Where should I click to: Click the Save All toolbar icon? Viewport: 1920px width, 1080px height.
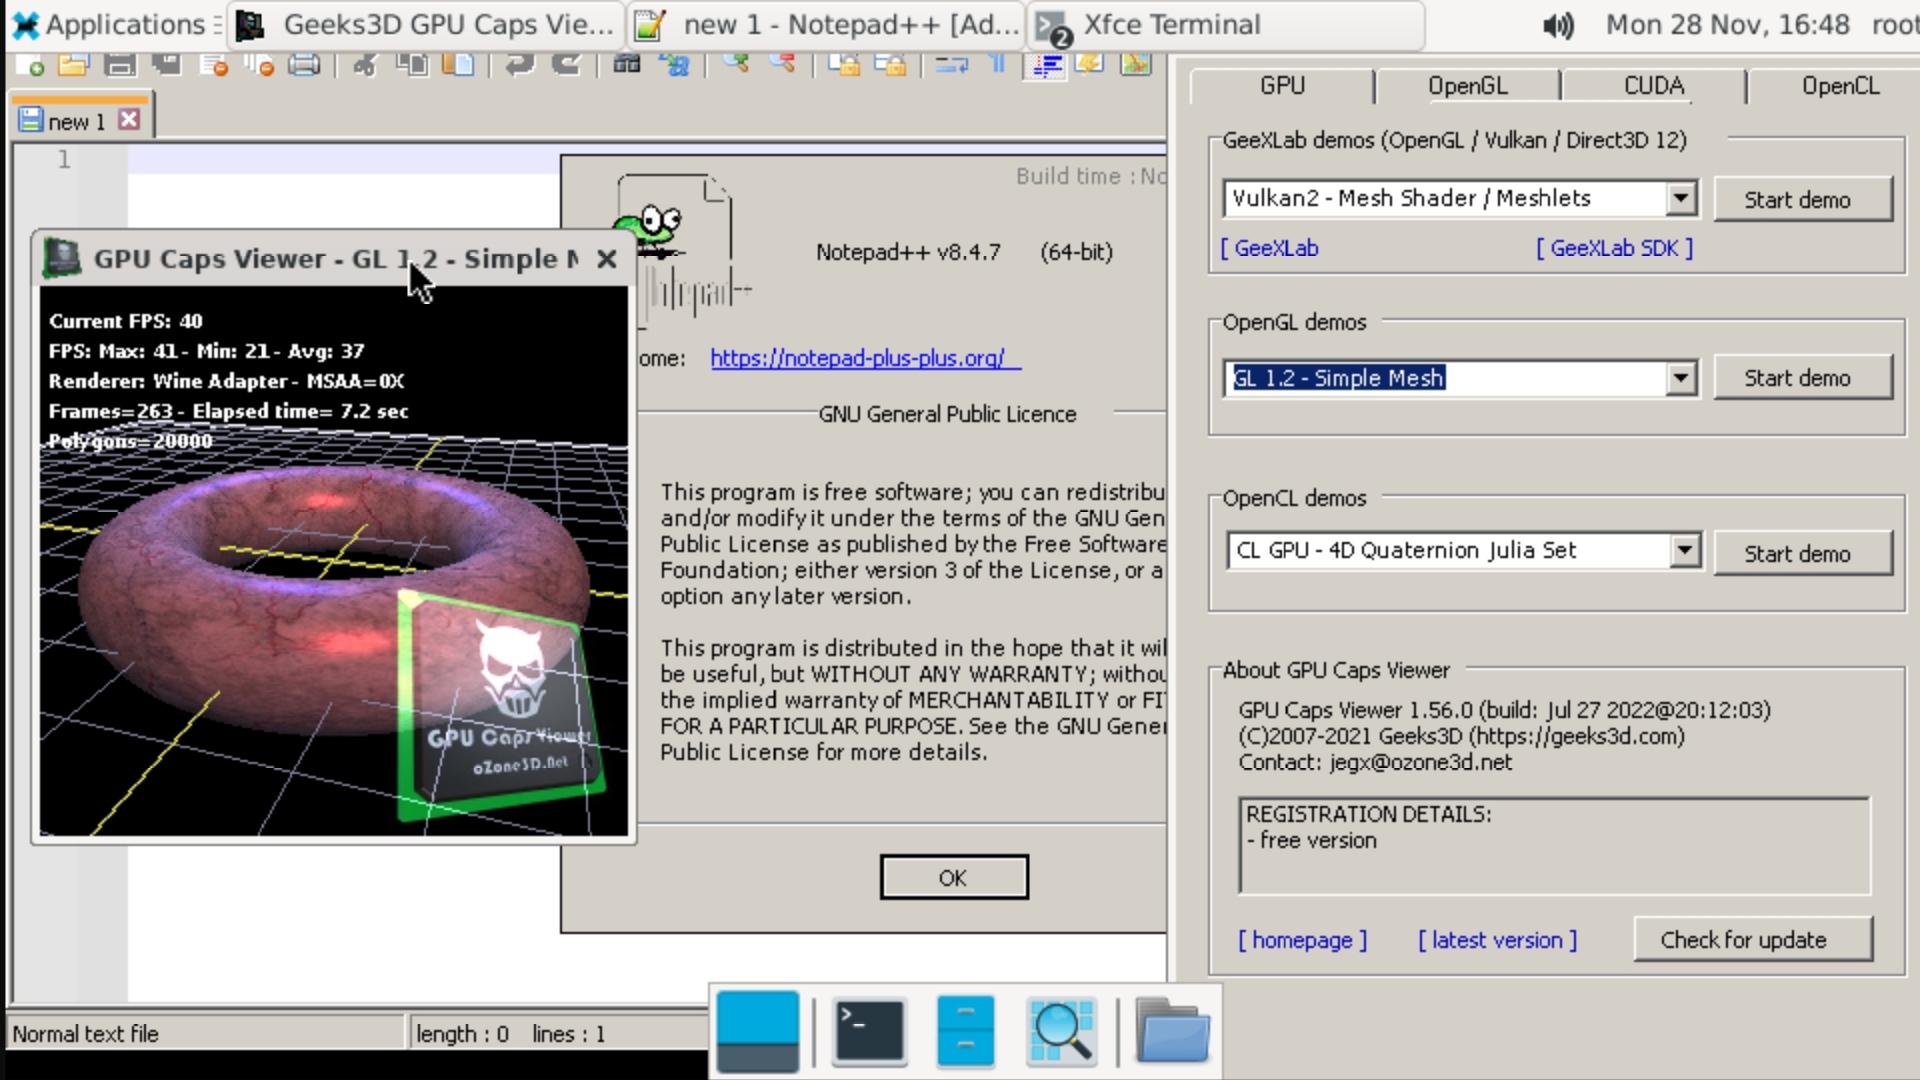pos(167,65)
